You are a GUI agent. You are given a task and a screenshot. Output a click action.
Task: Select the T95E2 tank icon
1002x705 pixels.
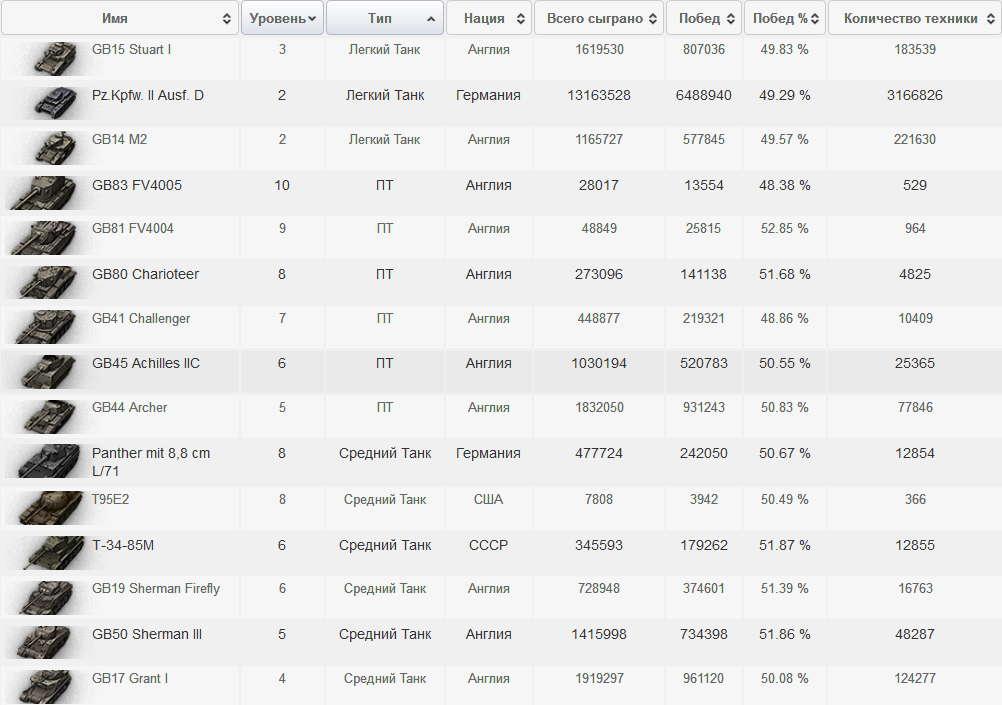pyautogui.click(x=45, y=506)
